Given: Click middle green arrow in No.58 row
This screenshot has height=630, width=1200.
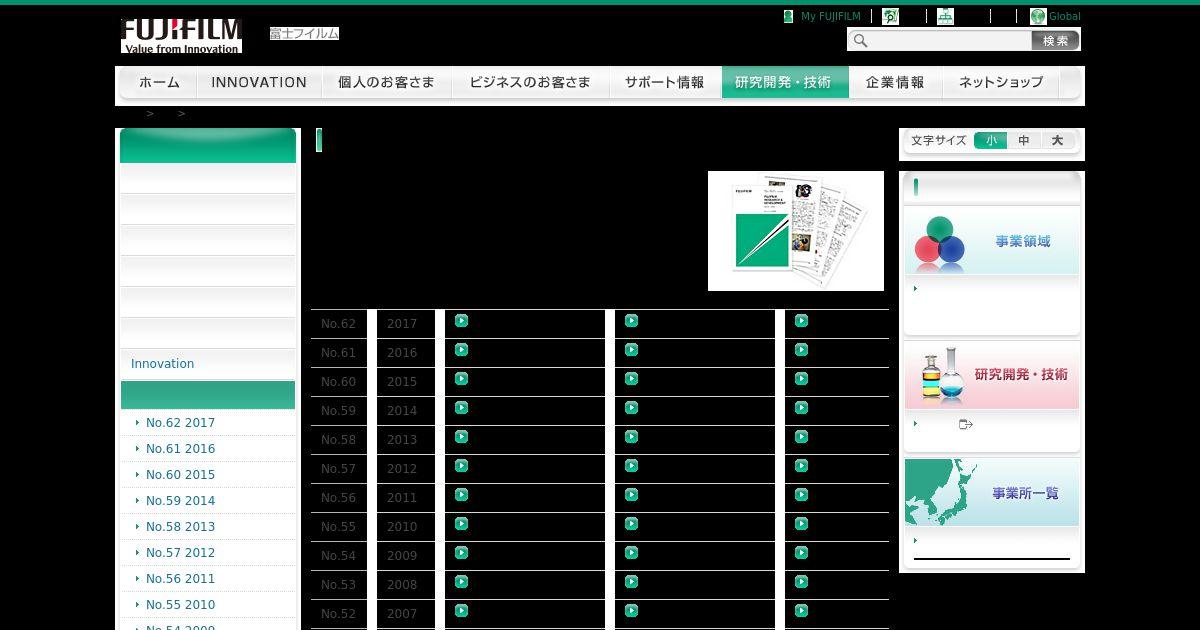Looking at the screenshot, I should [x=631, y=437].
